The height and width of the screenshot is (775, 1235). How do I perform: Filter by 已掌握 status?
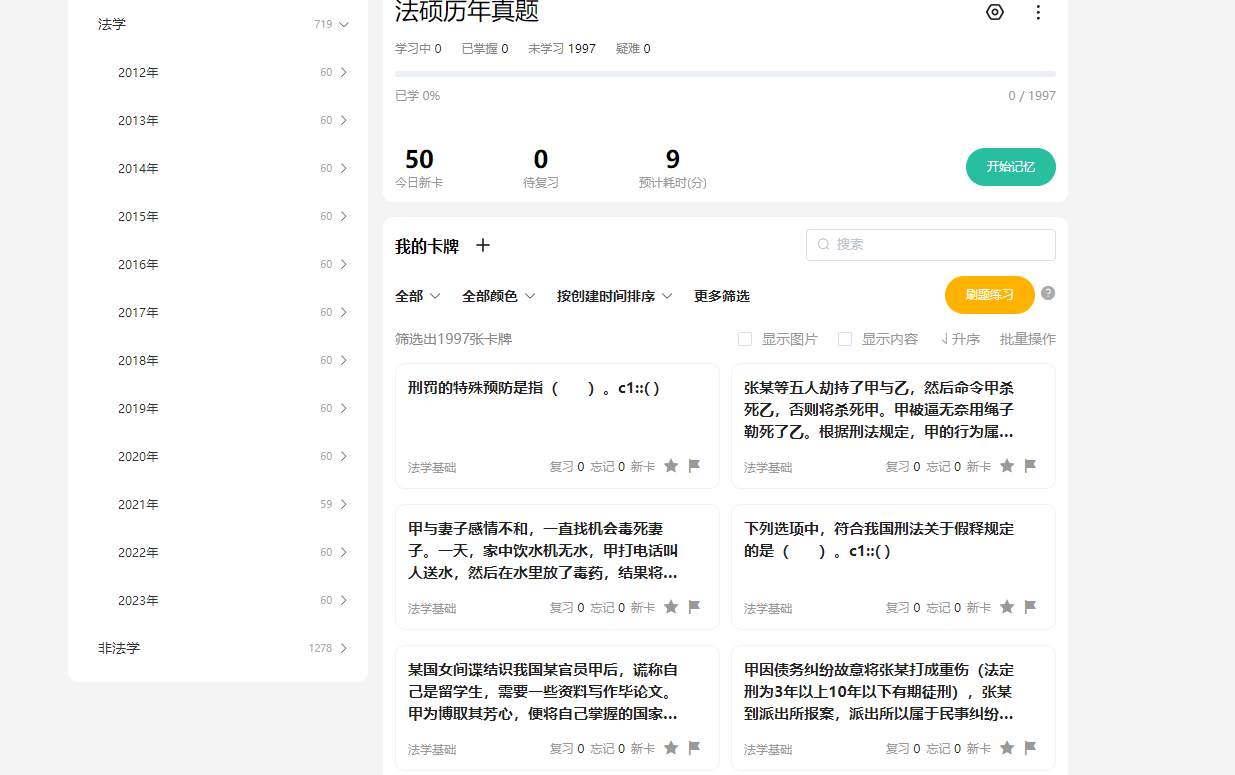[x=485, y=48]
